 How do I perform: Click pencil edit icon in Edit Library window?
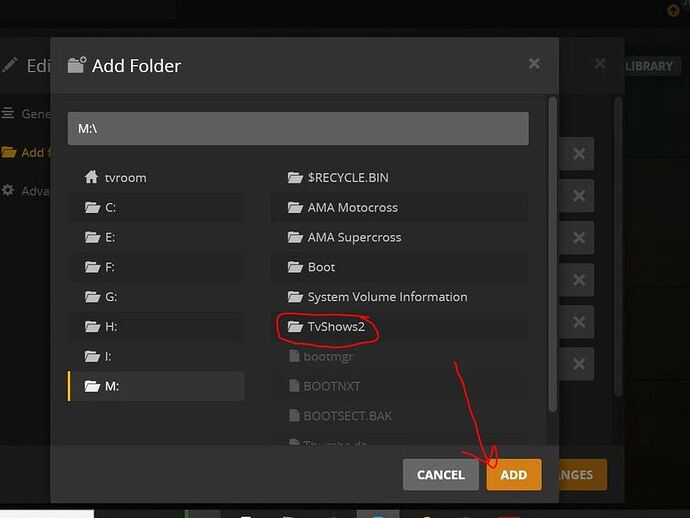pyautogui.click(x=9, y=65)
